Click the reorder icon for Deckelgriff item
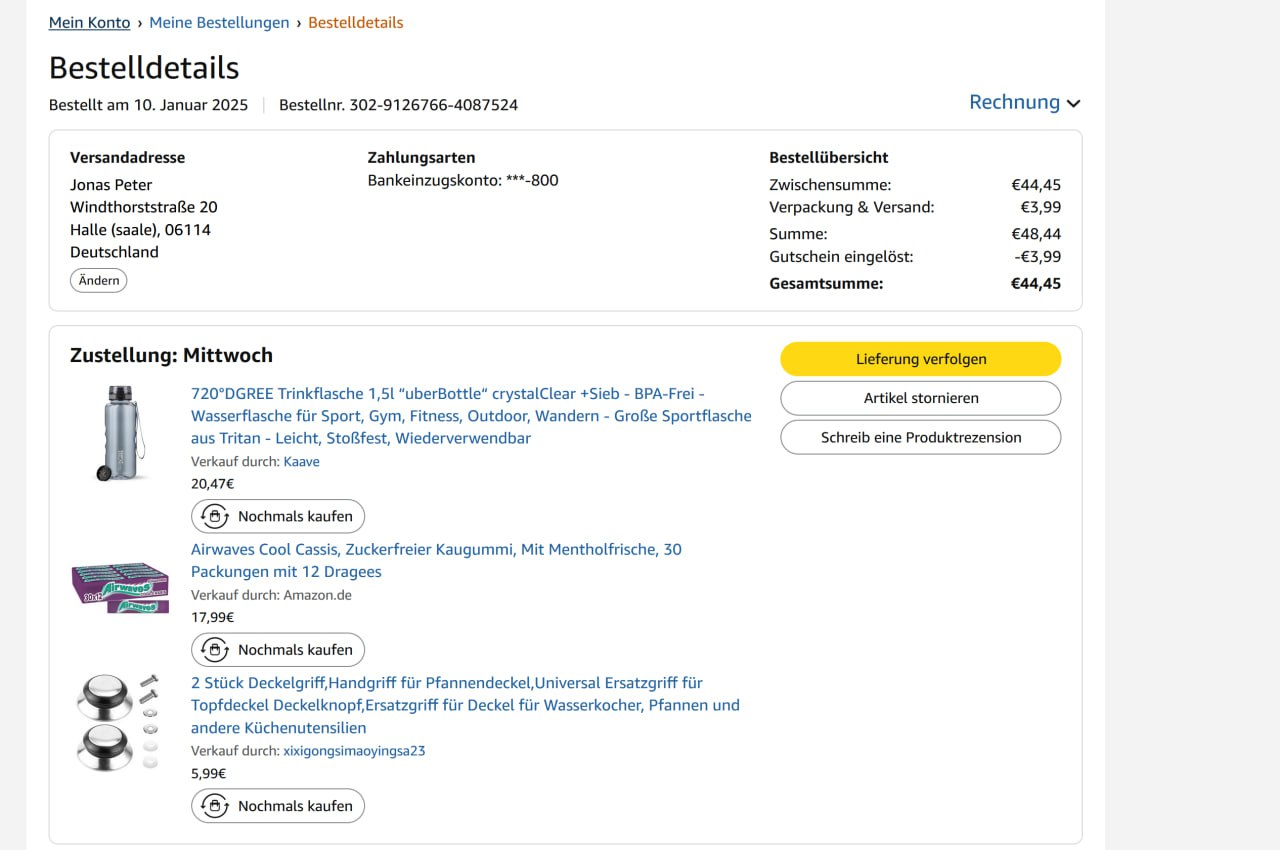This screenshot has width=1280, height=850. [214, 806]
